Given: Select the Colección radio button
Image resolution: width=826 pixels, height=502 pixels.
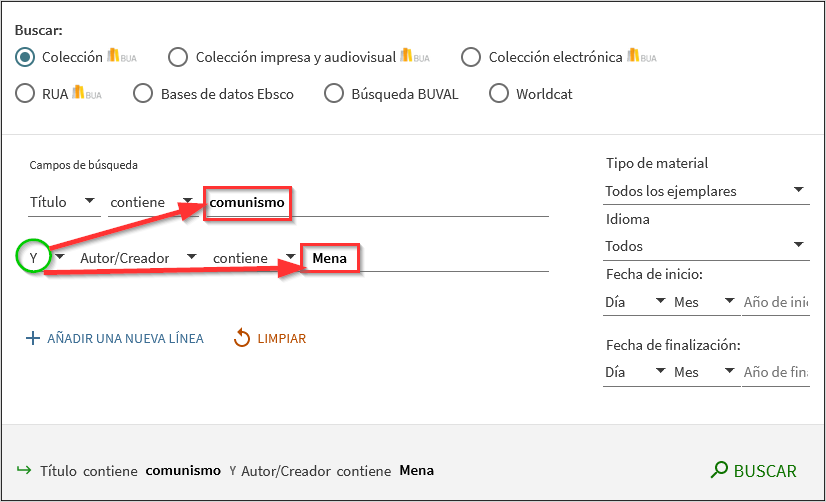Looking at the screenshot, I should (x=26, y=57).
